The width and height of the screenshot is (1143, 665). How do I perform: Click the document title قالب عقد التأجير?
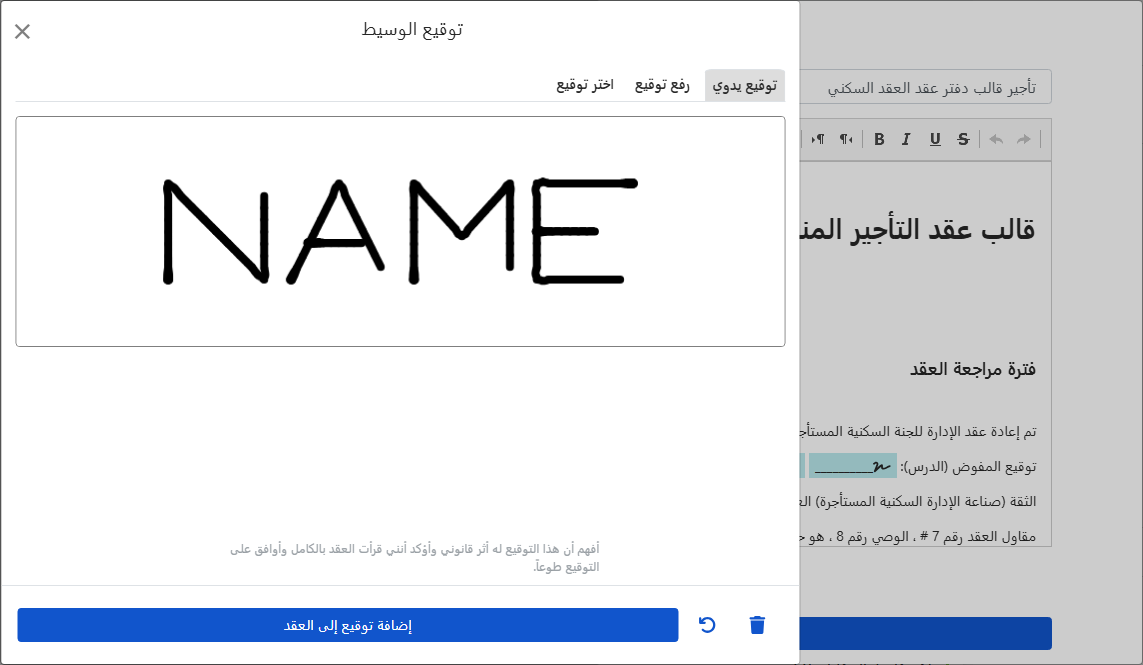tap(918, 230)
